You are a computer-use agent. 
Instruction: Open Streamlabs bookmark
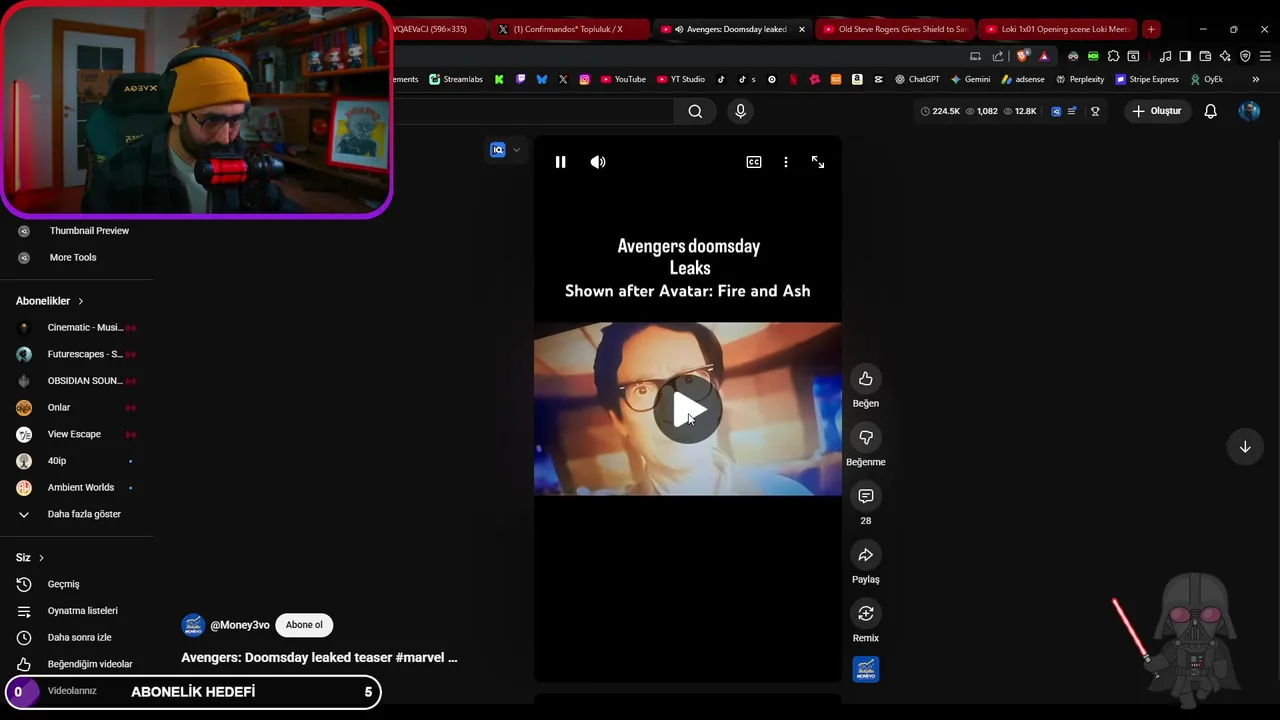tap(455, 79)
